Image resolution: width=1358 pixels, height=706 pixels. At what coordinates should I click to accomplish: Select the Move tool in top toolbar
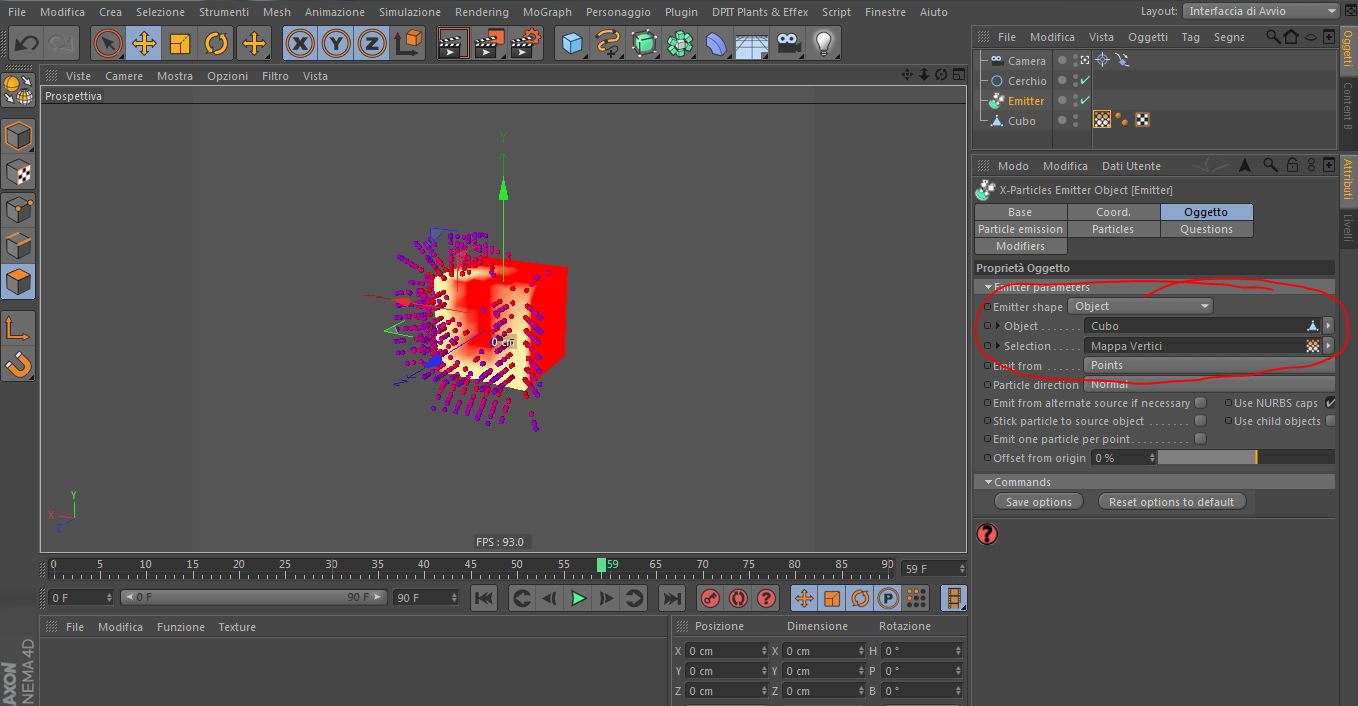point(144,44)
